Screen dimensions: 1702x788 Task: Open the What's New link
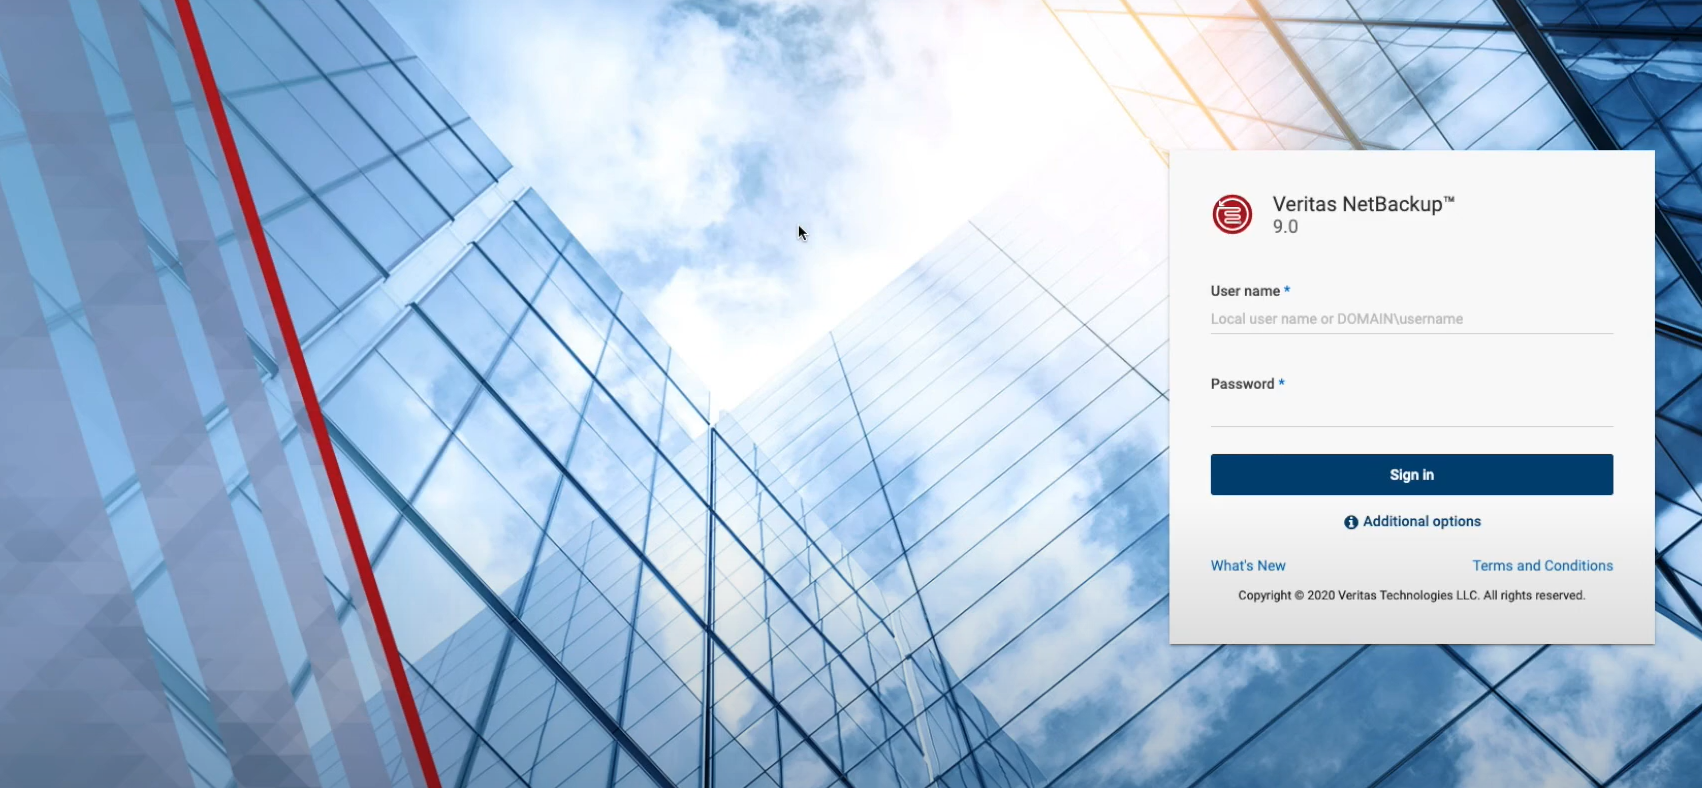click(1248, 565)
